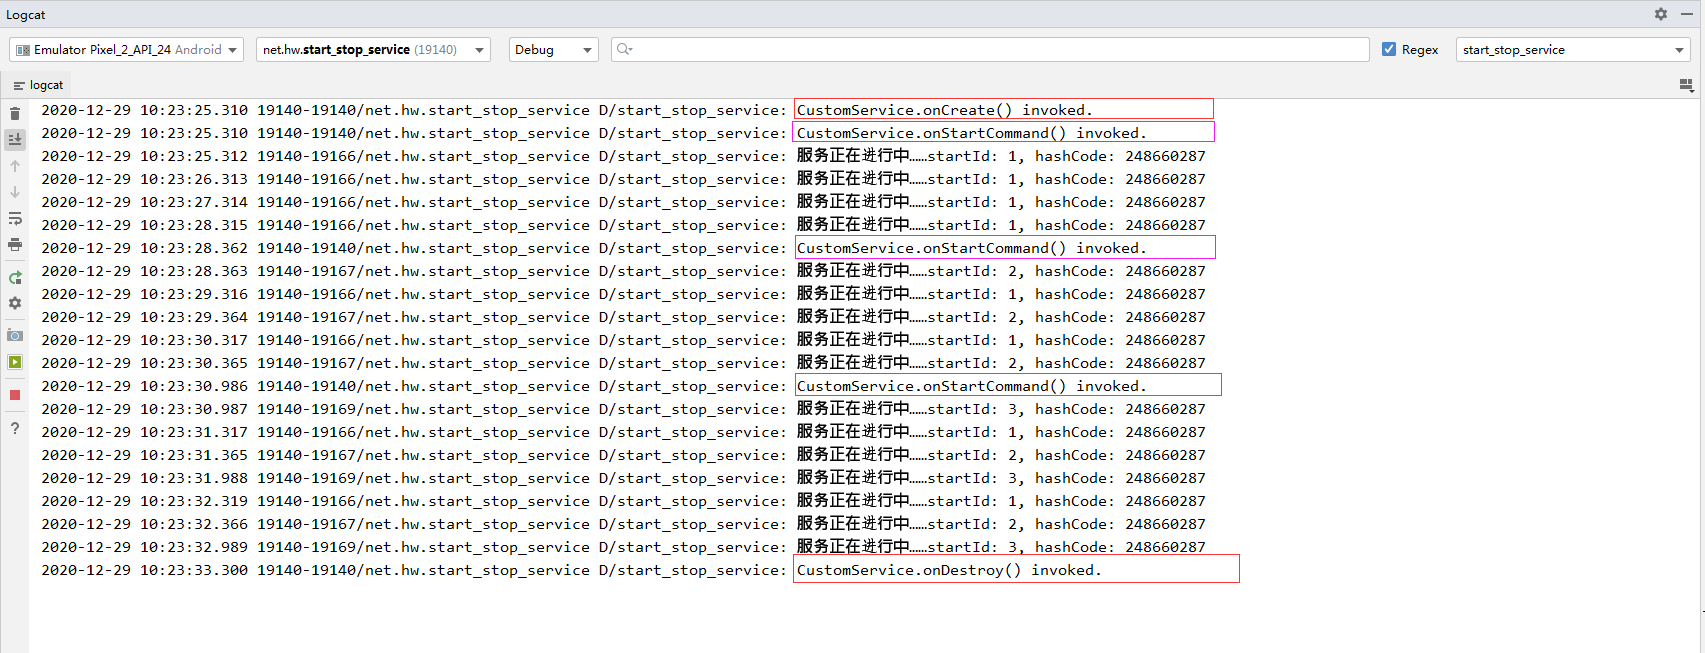Open the Emulator Pixel_2_API_24 device dropdown
Screen dimensions: 1705x653
point(126,49)
